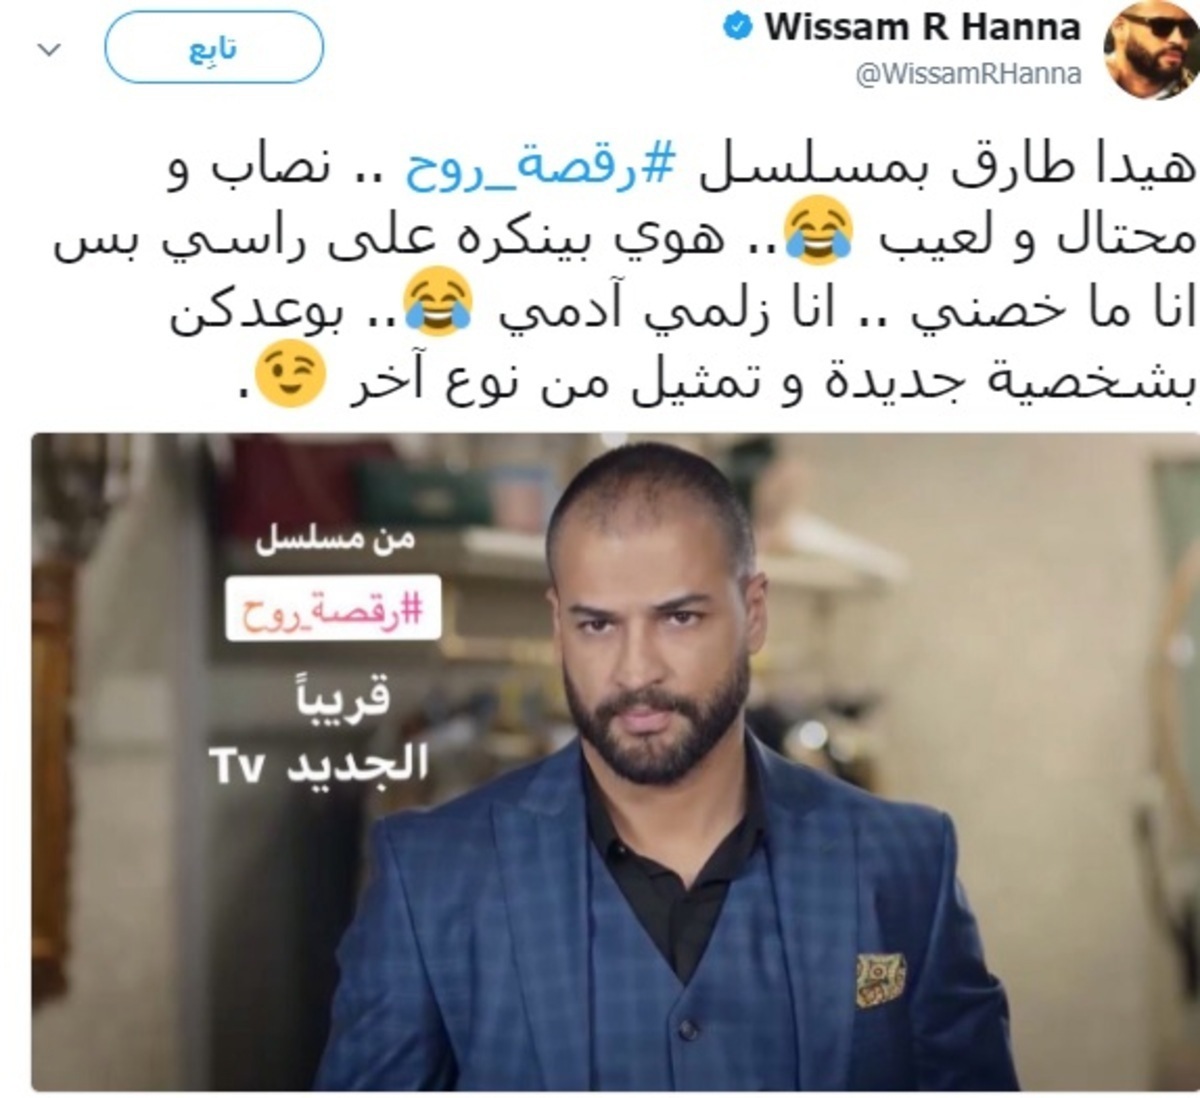Click the tweet's third line starting with انا ما خصني
This screenshot has width=1200, height=1098.
[682, 305]
